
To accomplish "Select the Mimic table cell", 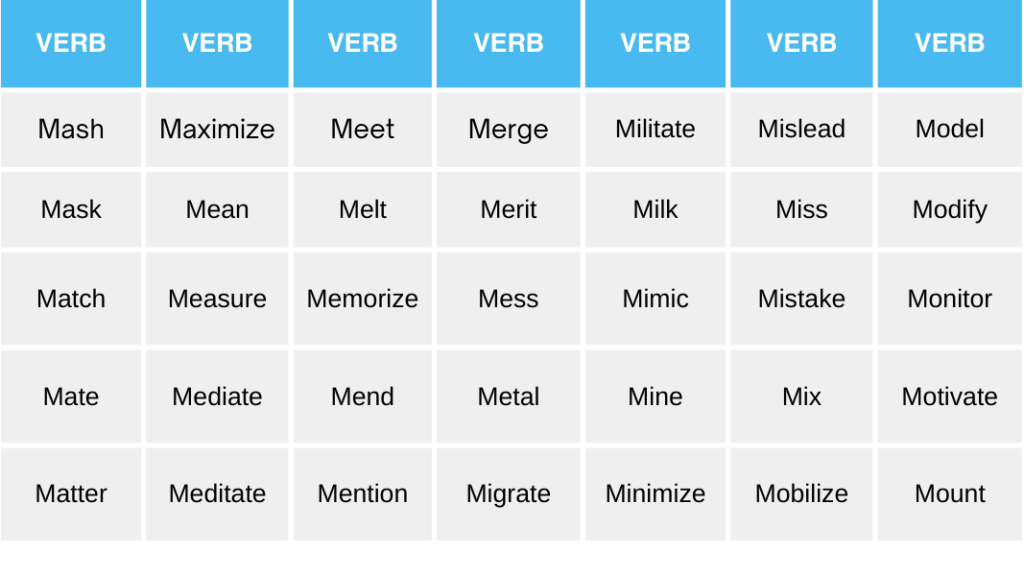I will click(655, 299).
